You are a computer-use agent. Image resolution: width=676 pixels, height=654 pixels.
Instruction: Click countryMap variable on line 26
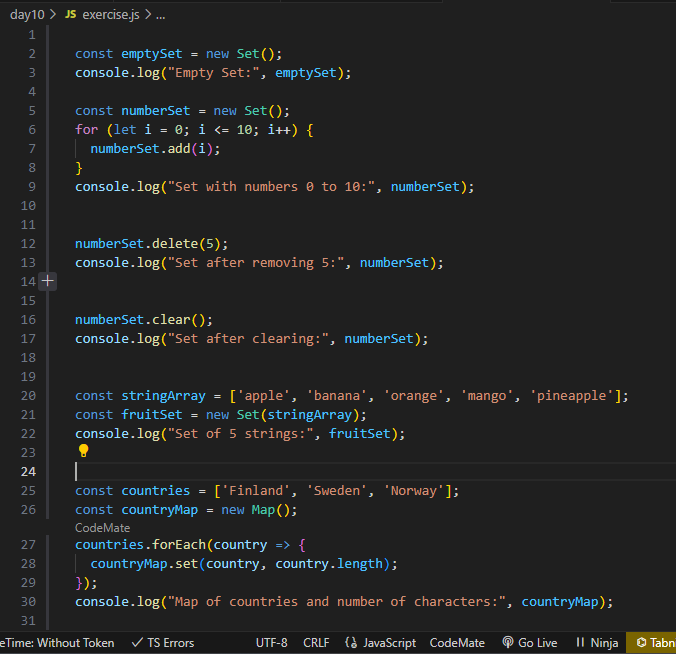[x=160, y=510]
